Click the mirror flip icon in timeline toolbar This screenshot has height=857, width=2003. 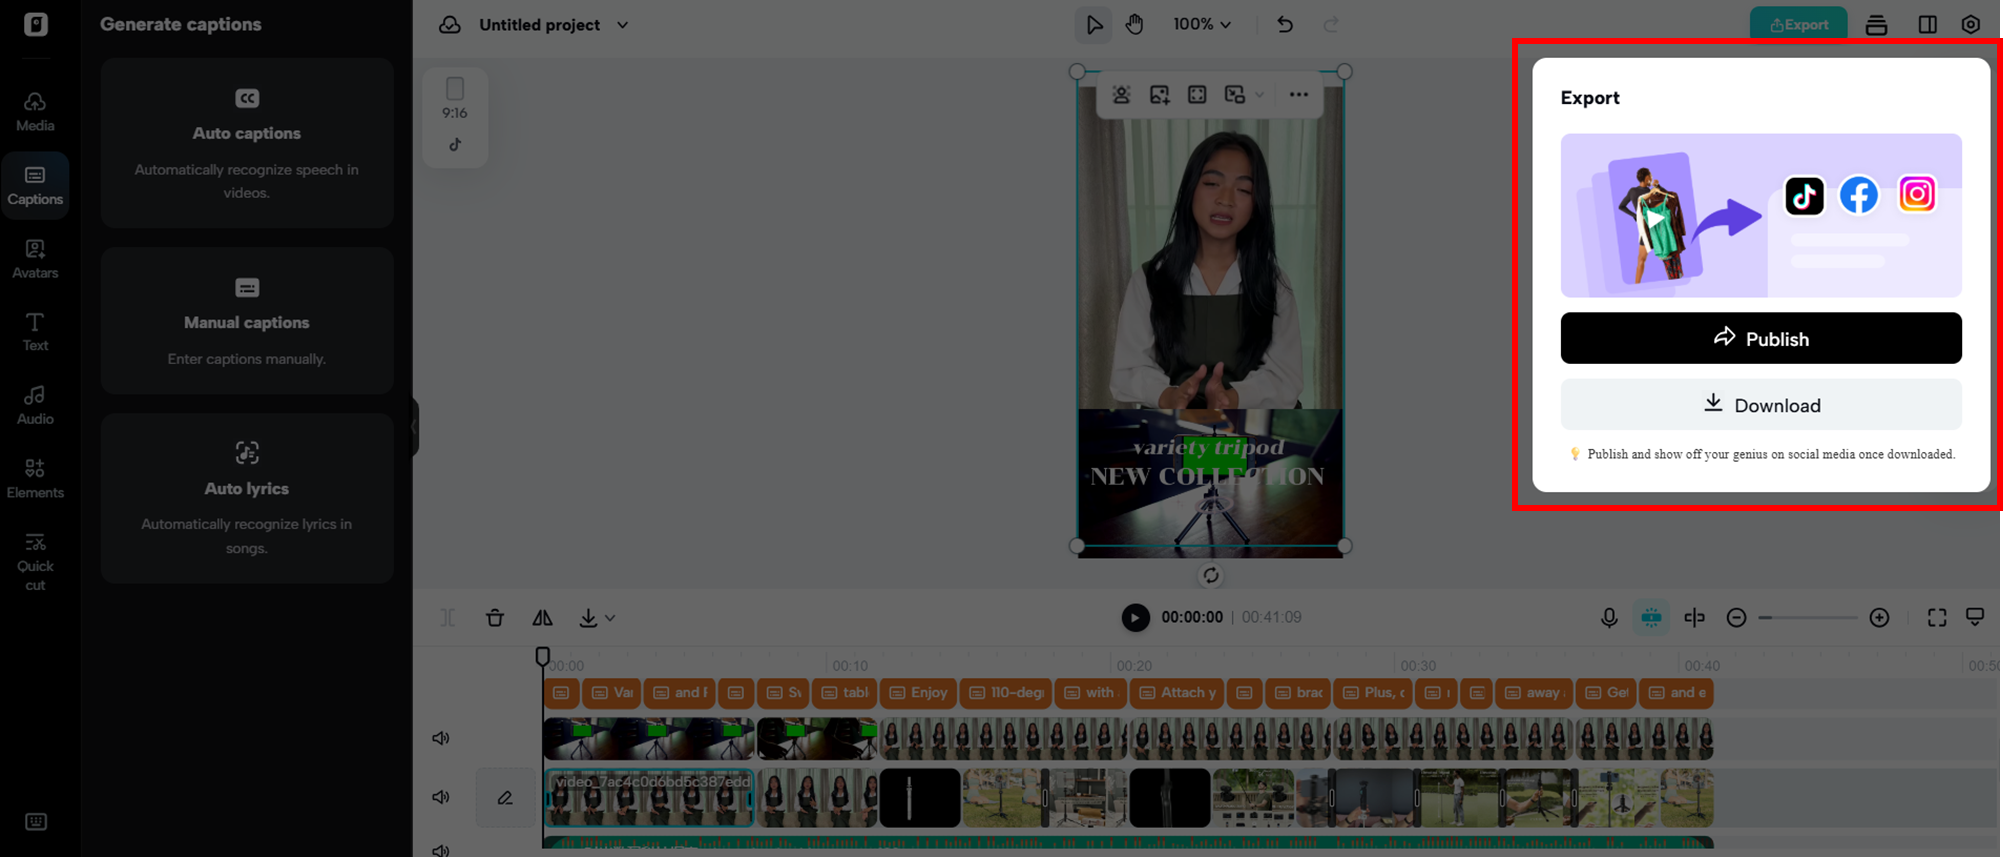click(x=542, y=618)
